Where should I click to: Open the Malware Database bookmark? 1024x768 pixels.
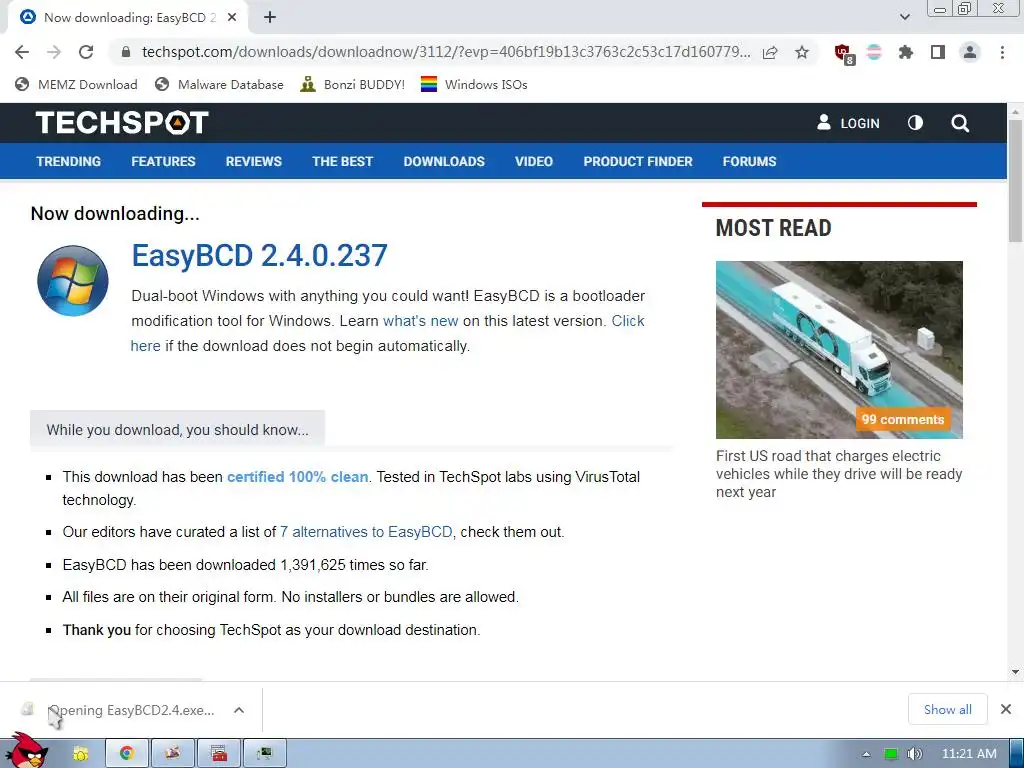[219, 84]
